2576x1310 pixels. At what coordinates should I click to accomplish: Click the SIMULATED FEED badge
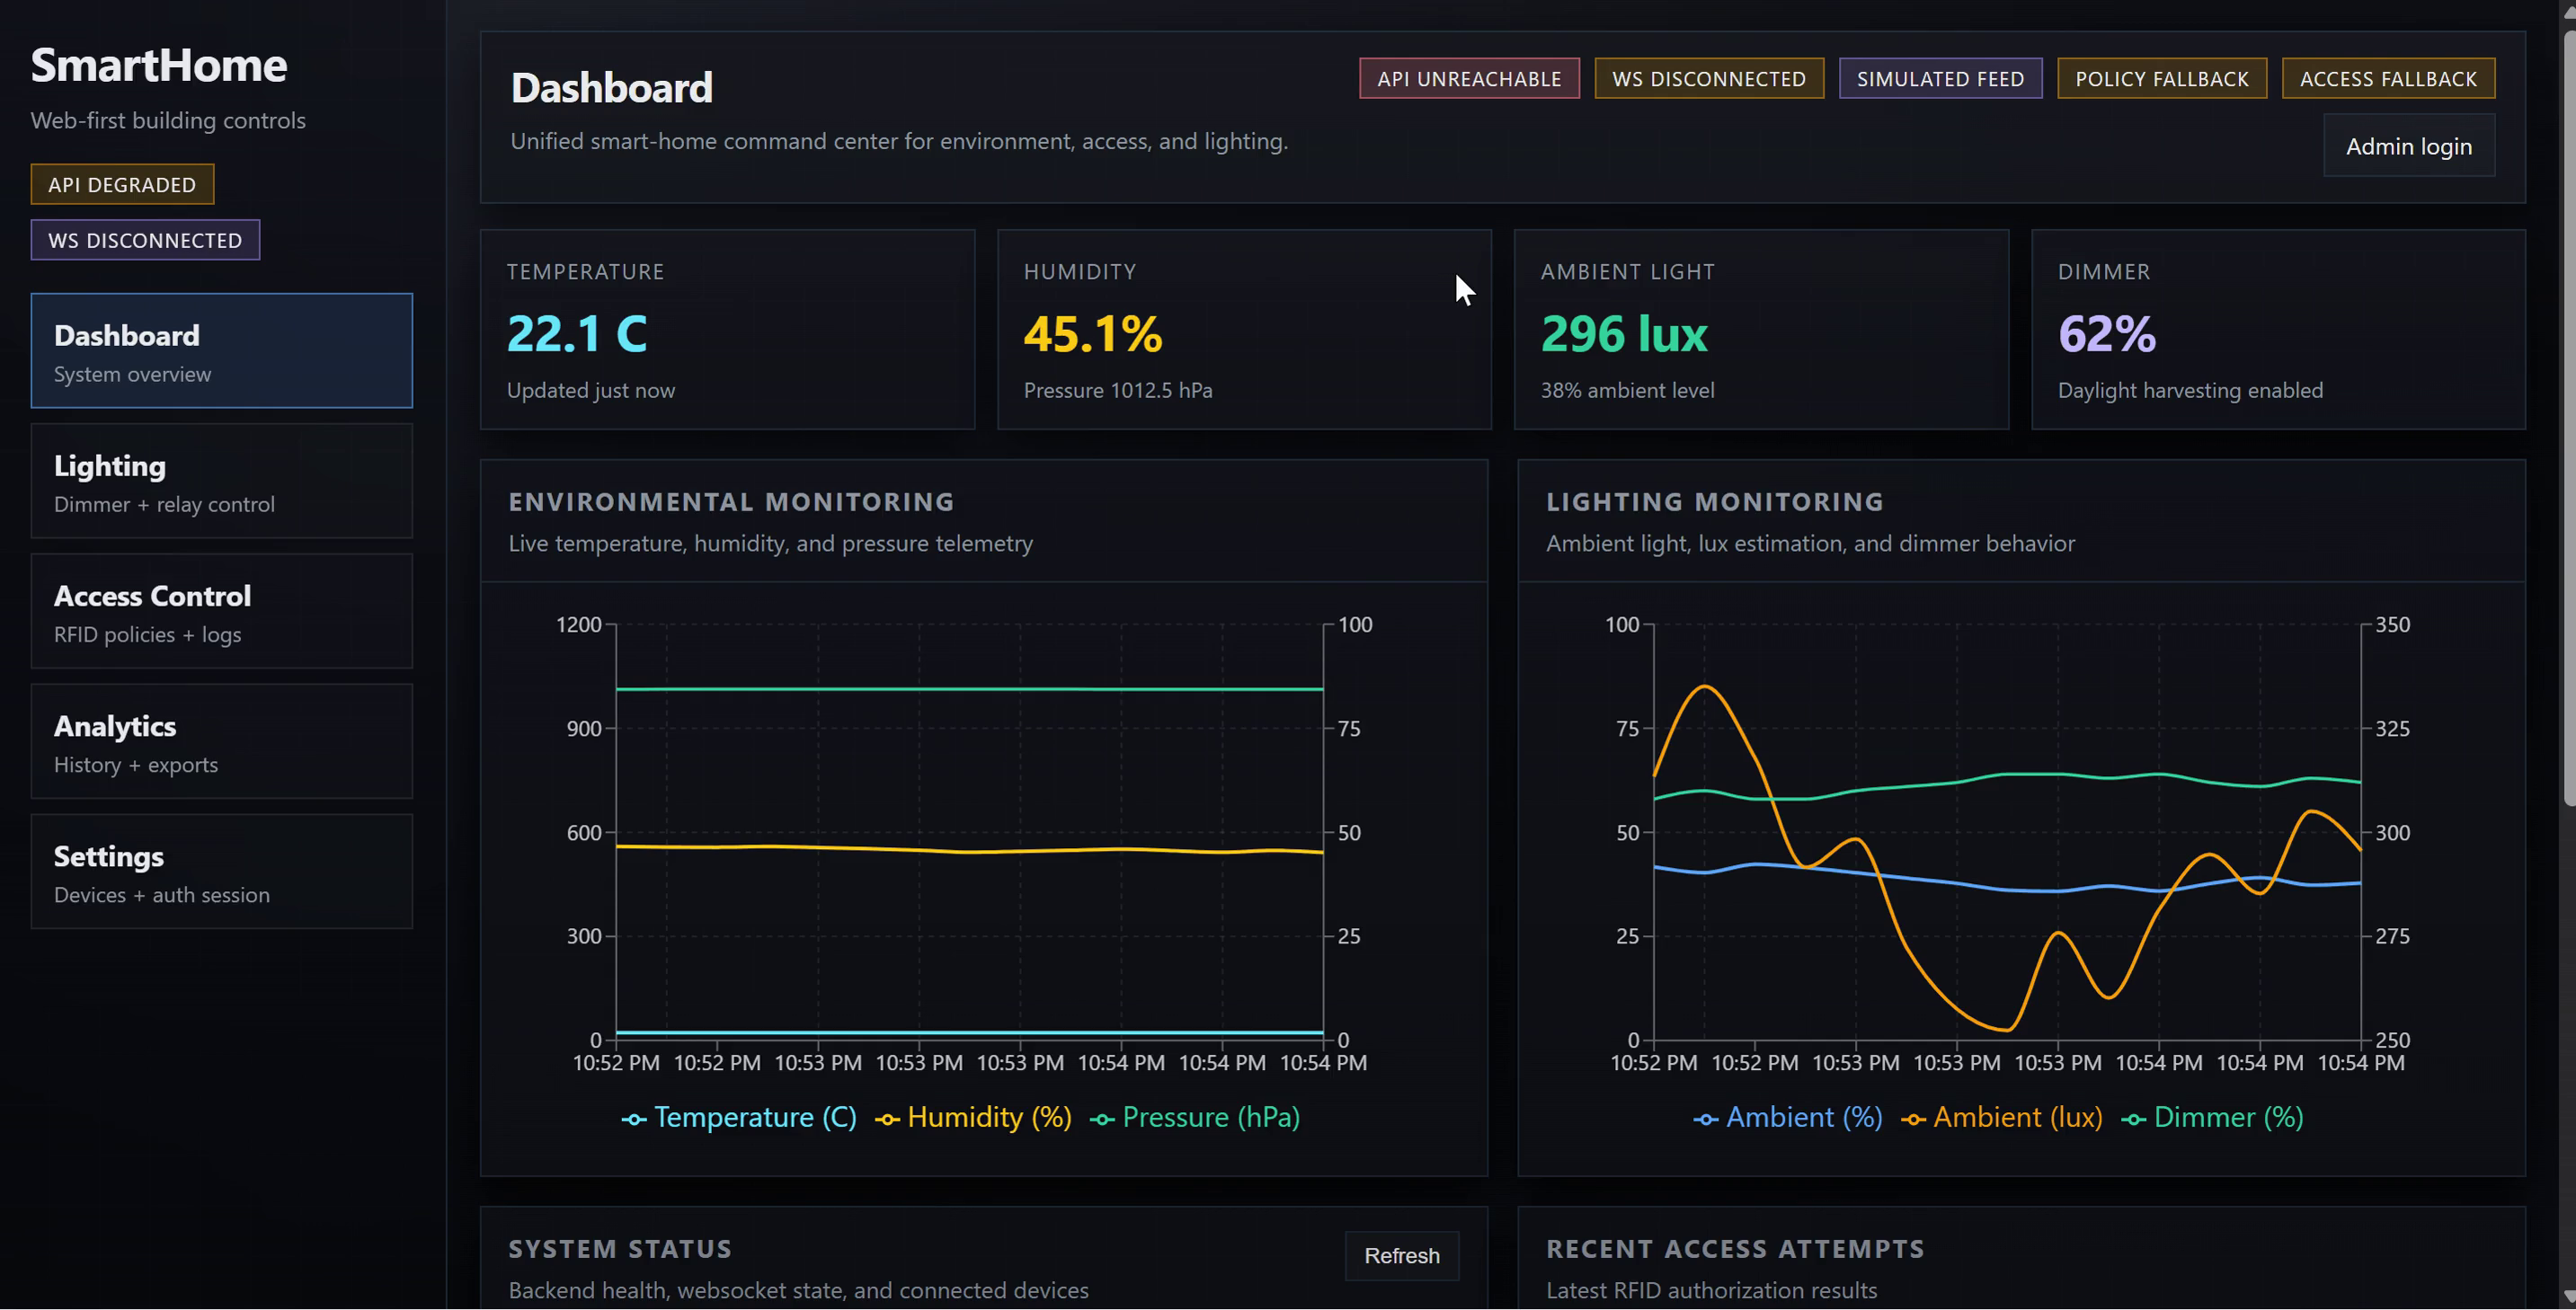point(1939,79)
